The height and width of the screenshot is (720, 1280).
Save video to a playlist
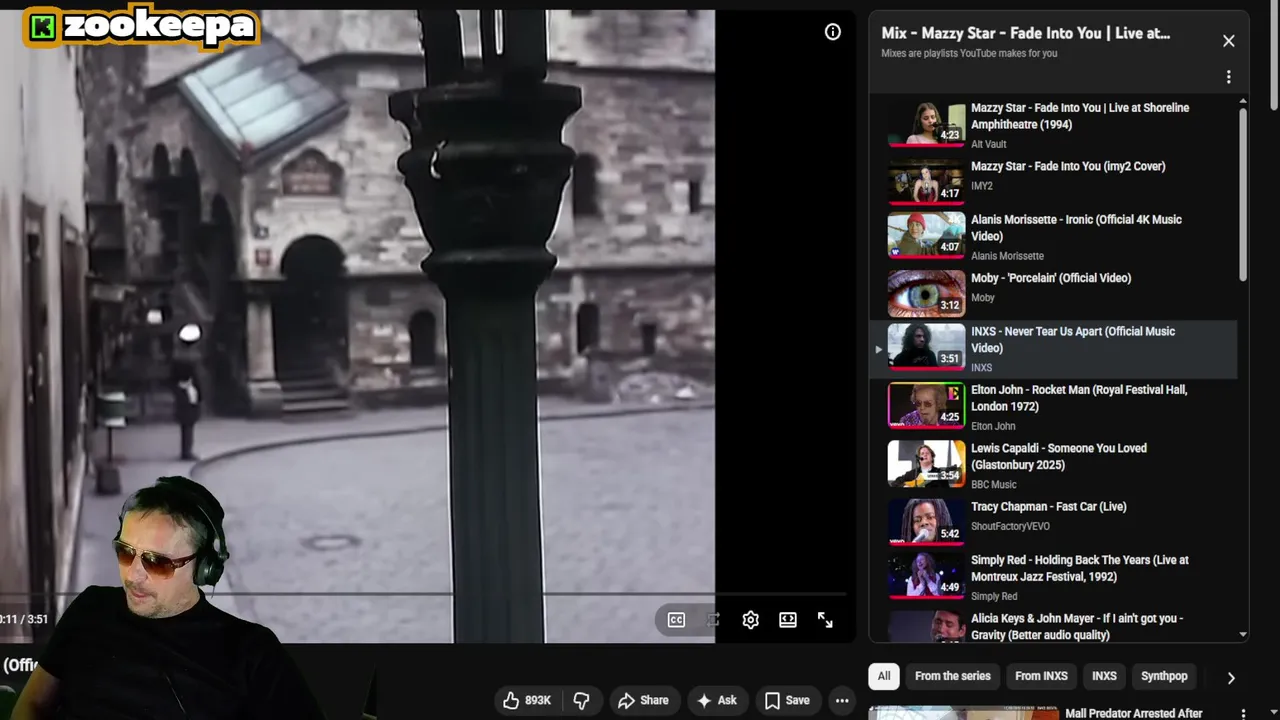786,700
